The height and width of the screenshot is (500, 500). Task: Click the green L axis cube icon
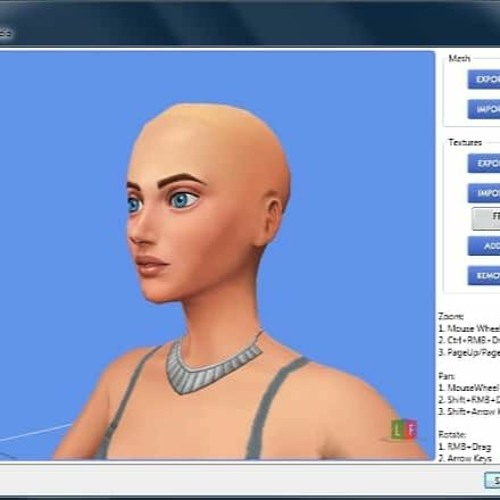tap(397, 430)
